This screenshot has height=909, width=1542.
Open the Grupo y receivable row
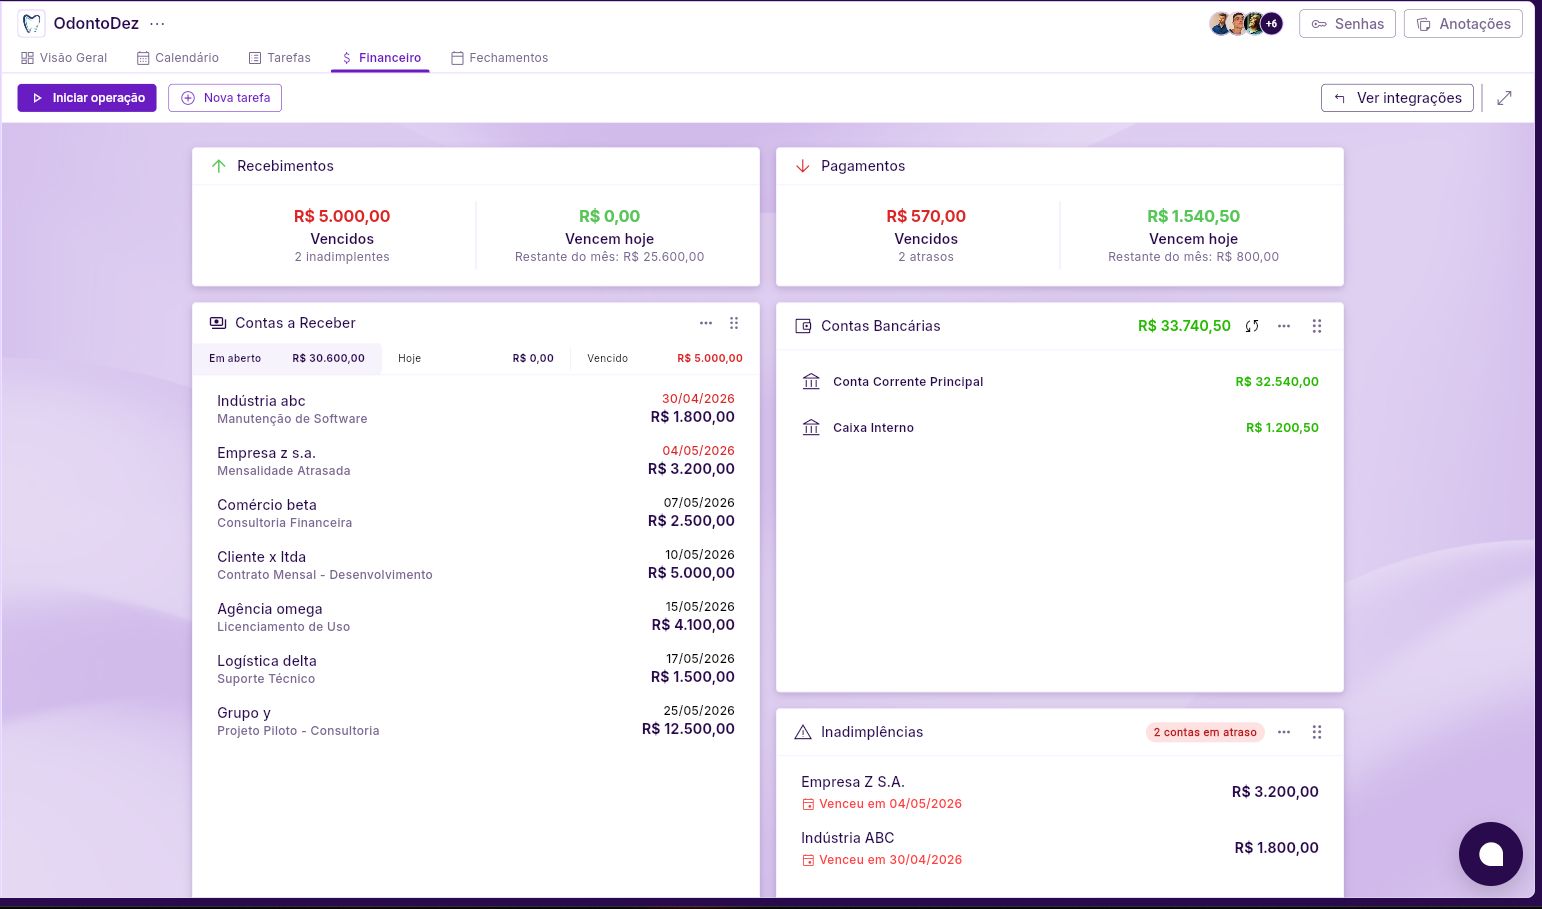pos(476,721)
